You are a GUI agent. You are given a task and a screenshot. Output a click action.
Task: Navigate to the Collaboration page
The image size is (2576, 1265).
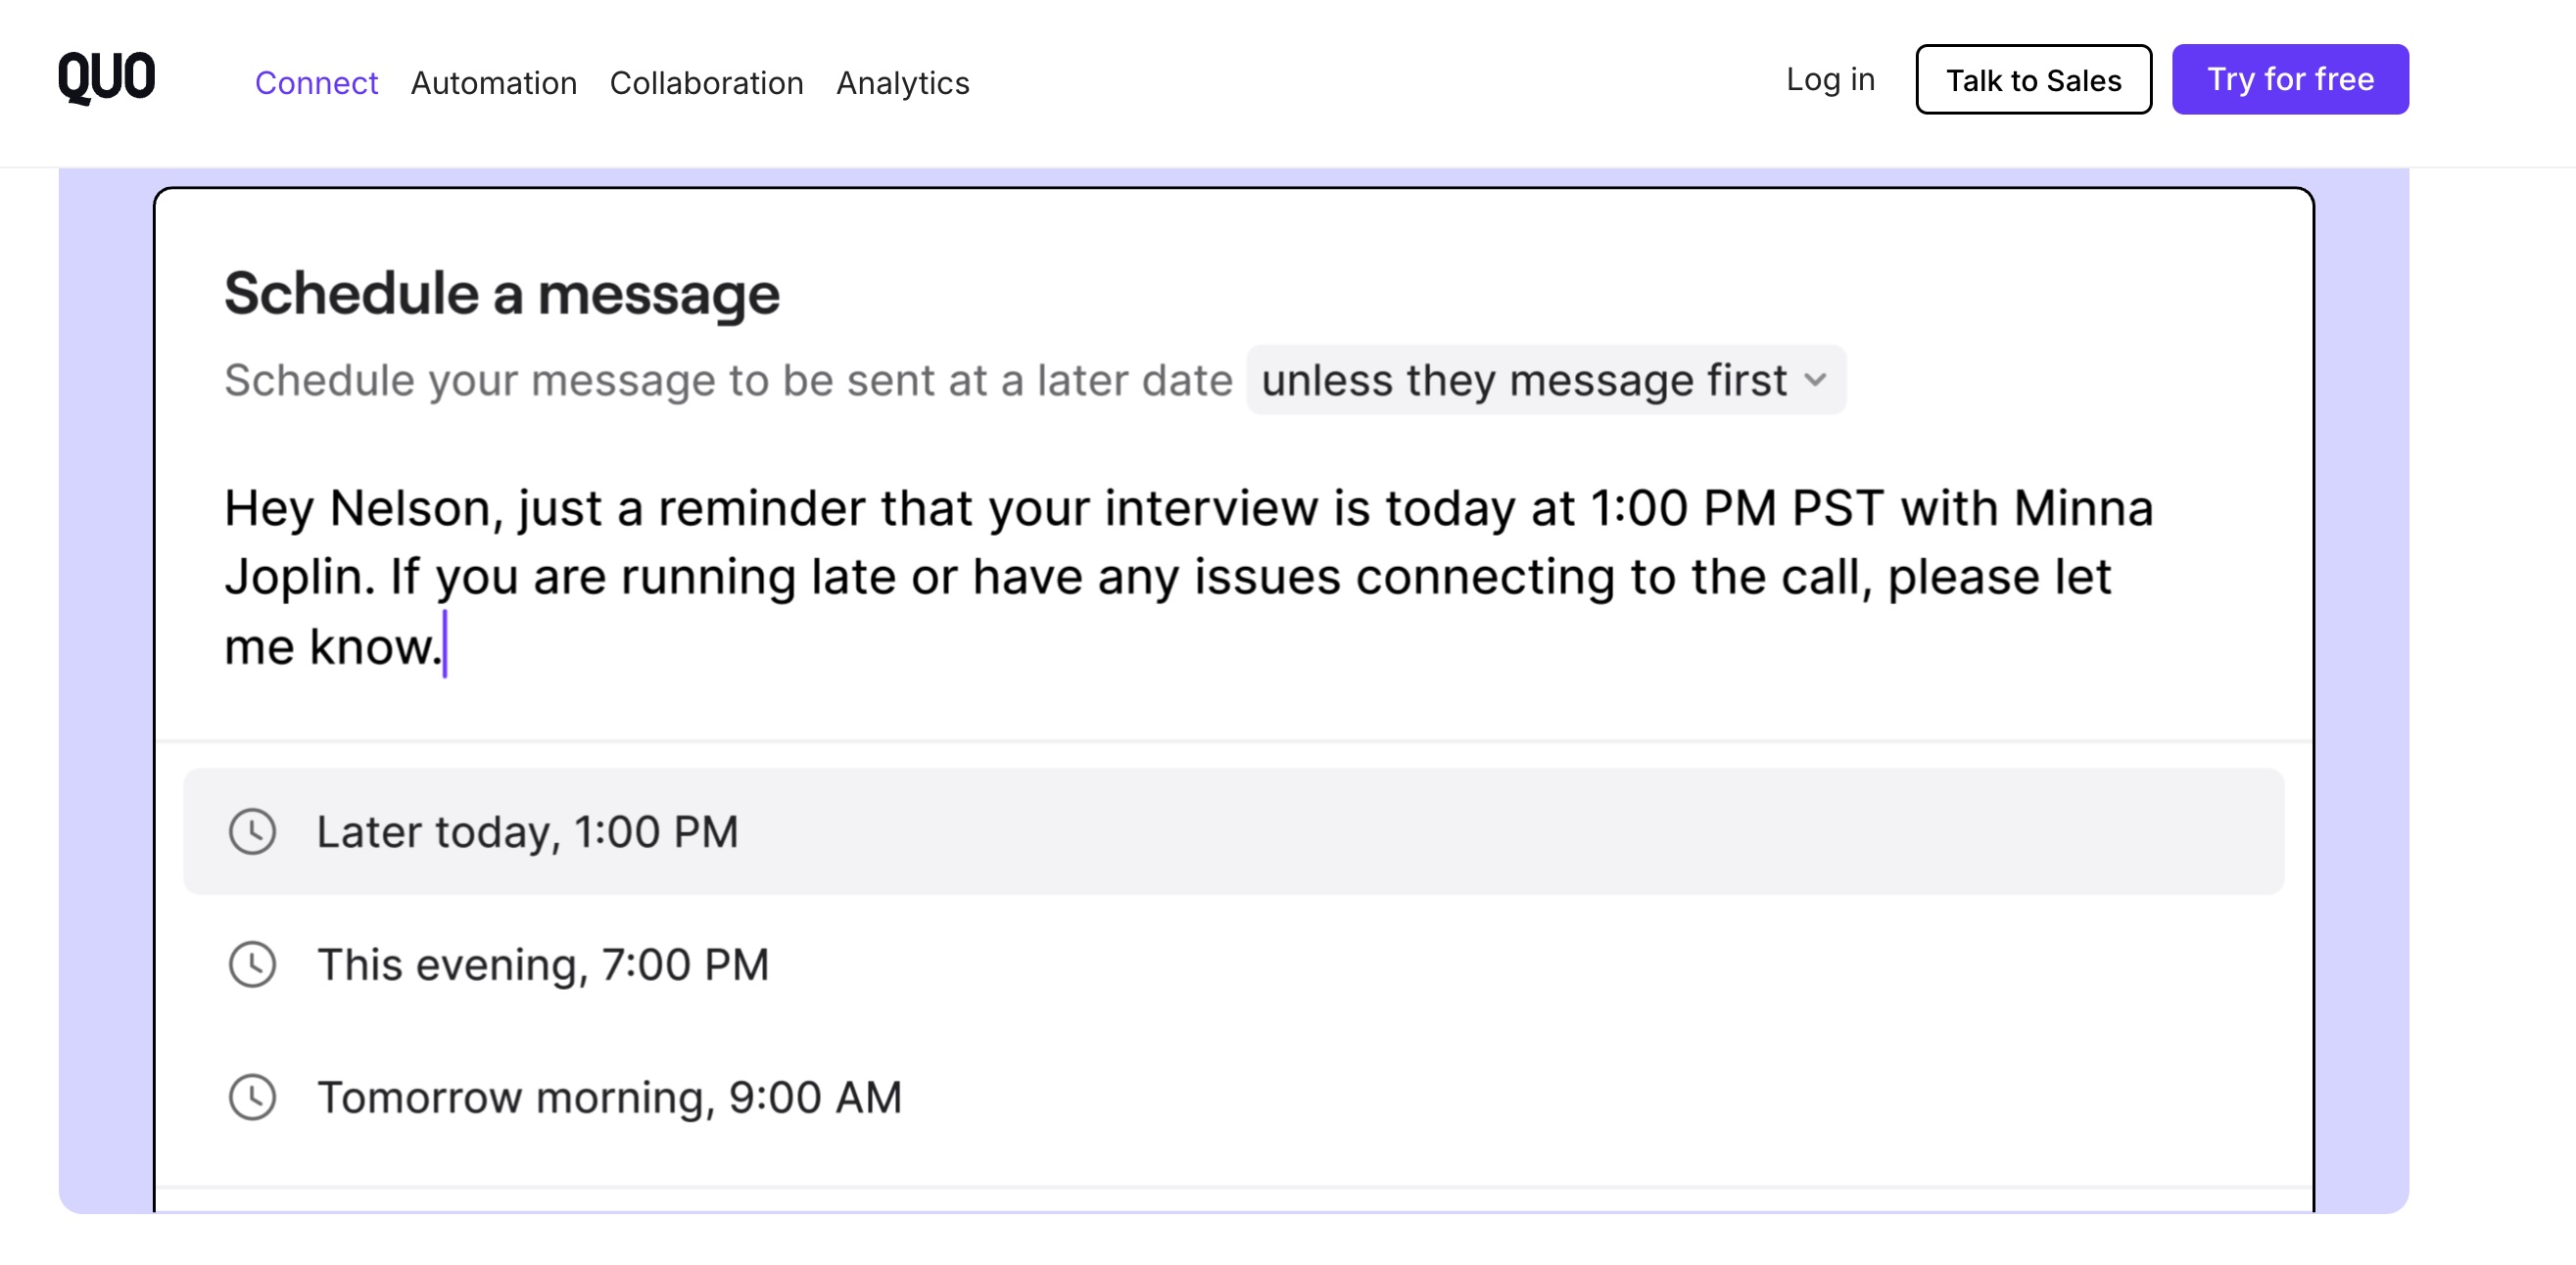pos(707,83)
